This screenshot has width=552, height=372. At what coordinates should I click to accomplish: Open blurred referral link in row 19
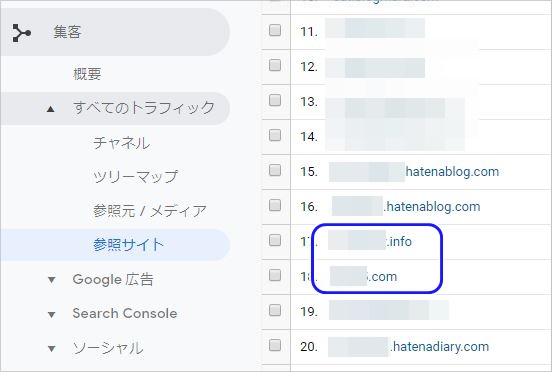click(x=389, y=310)
